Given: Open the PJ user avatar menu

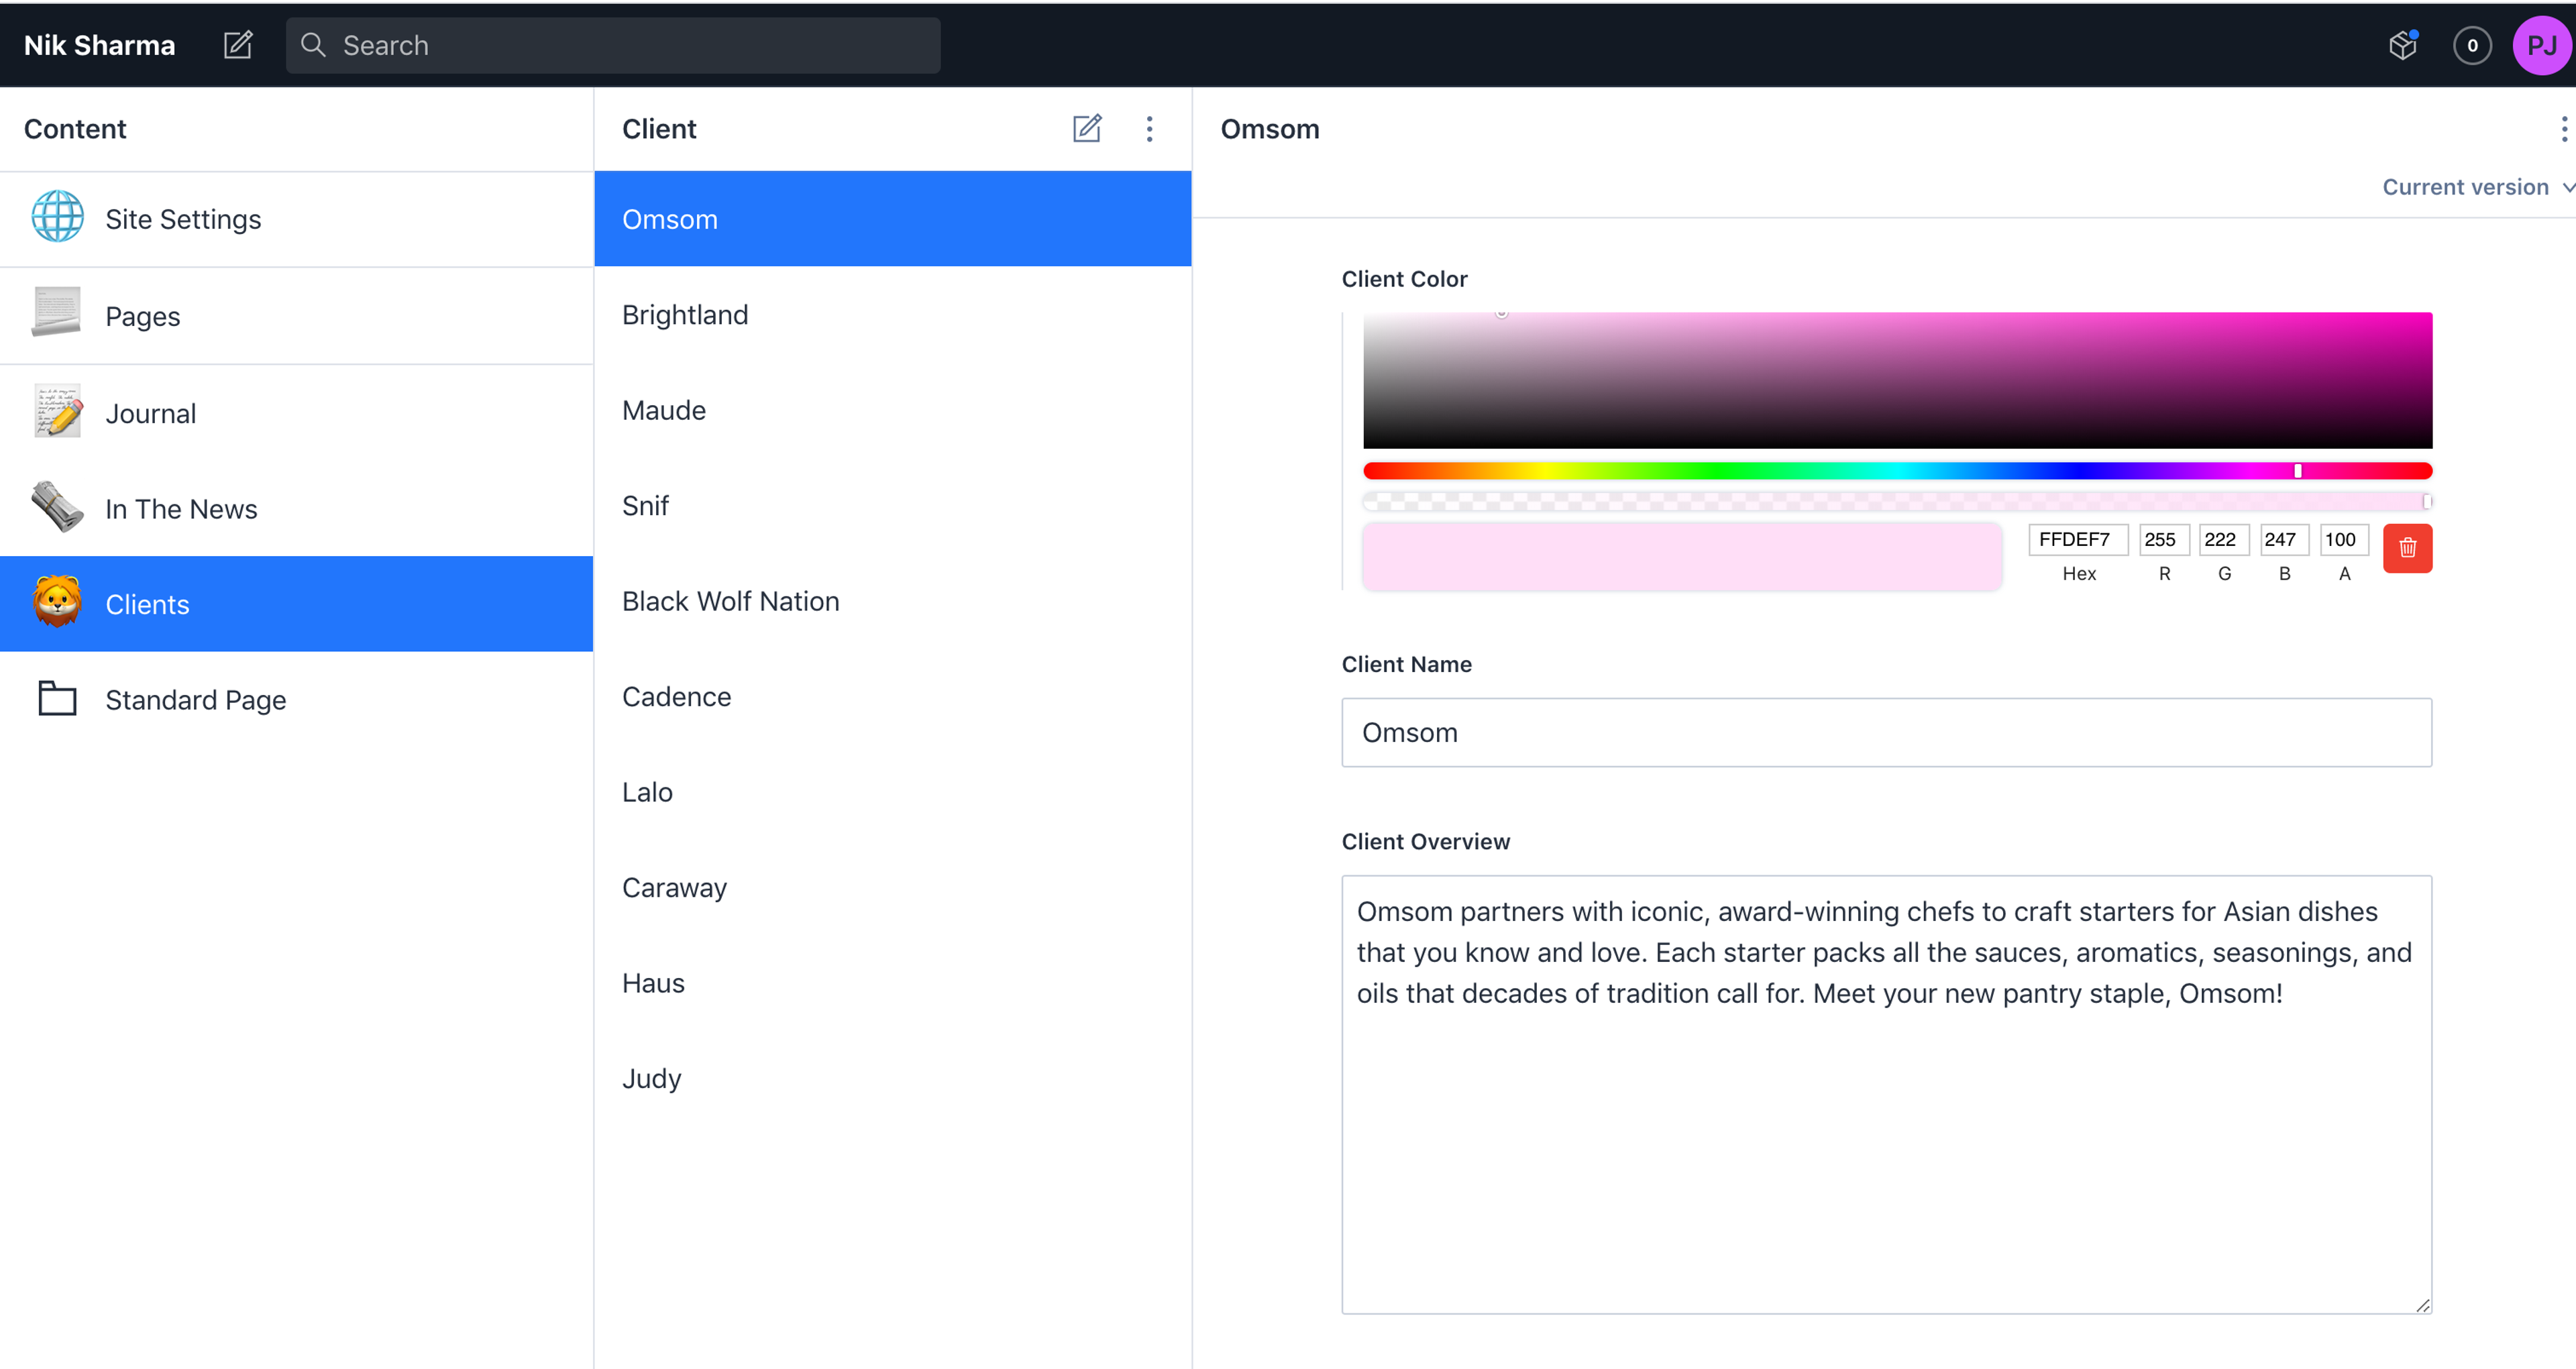Looking at the screenshot, I should [x=2541, y=45].
